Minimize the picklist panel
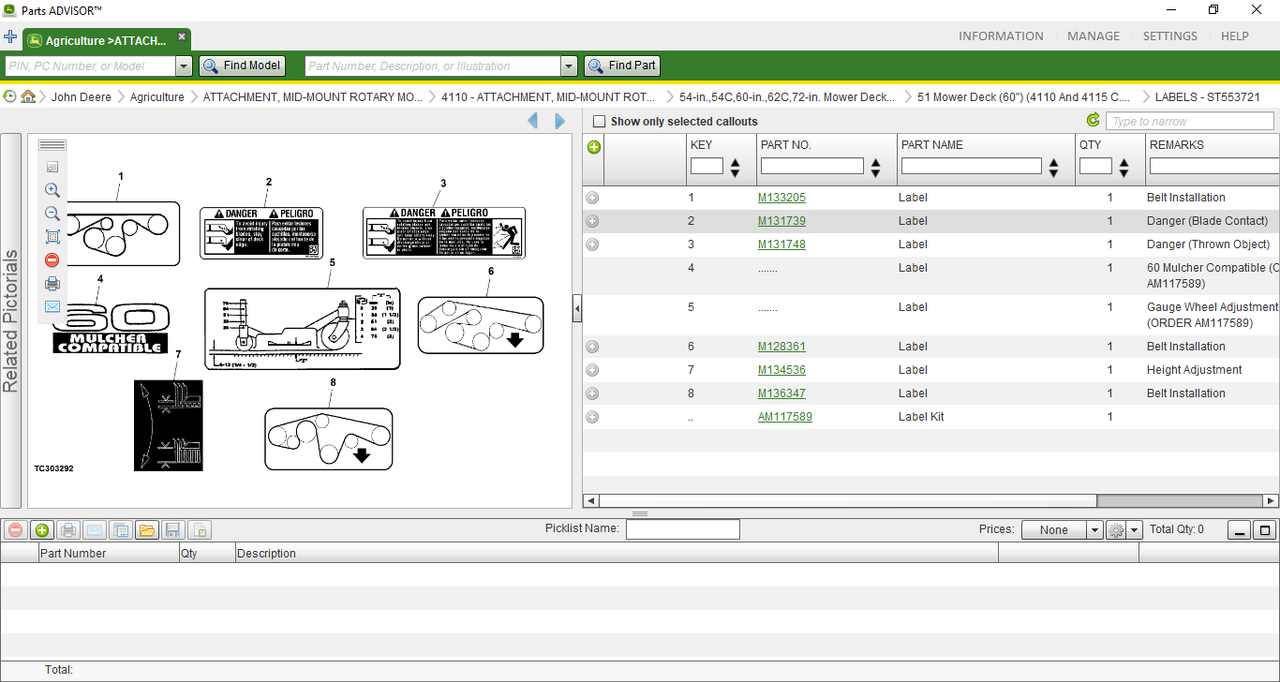The width and height of the screenshot is (1280, 682). click(1239, 531)
